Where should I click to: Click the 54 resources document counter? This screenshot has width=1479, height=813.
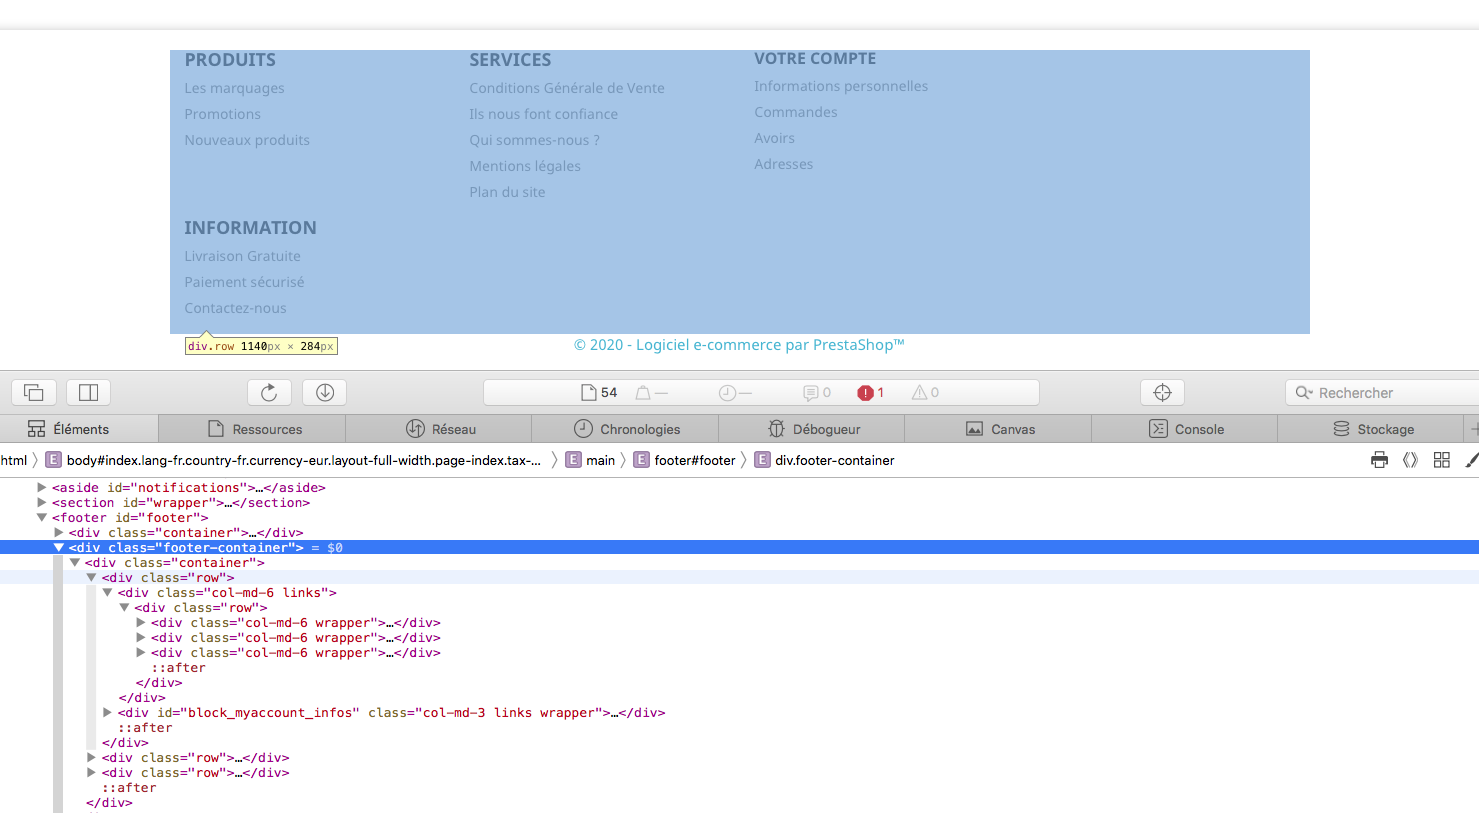[599, 393]
